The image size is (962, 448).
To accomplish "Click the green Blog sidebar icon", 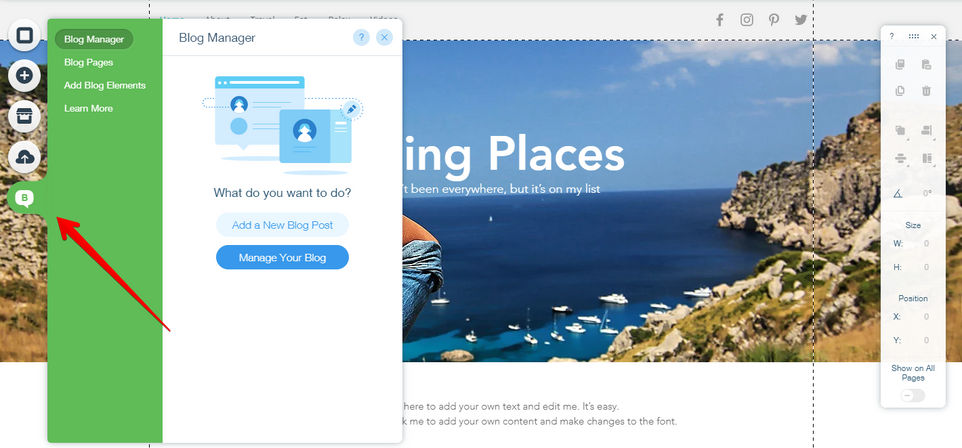I will (24, 198).
